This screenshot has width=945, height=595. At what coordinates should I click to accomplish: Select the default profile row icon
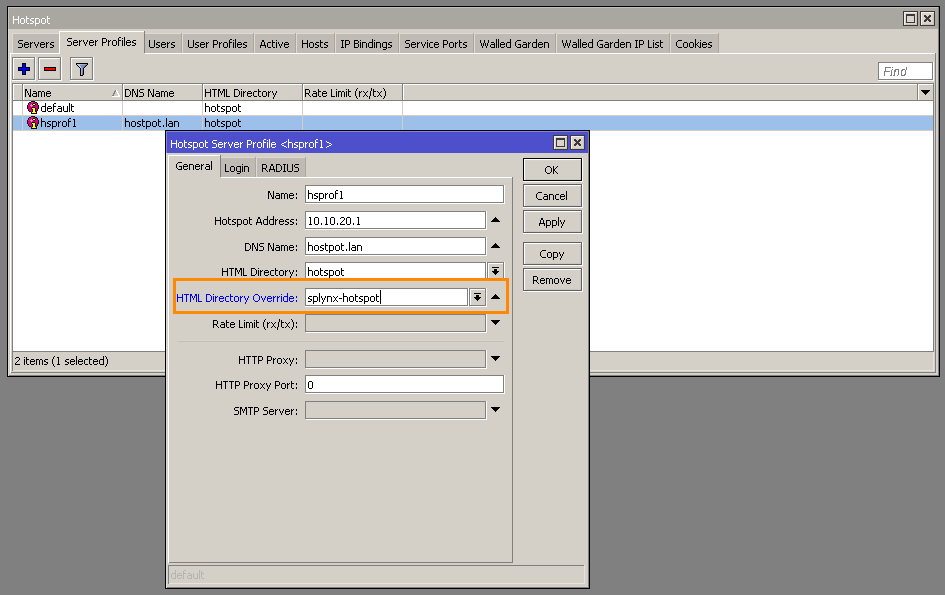pyautogui.click(x=33, y=108)
